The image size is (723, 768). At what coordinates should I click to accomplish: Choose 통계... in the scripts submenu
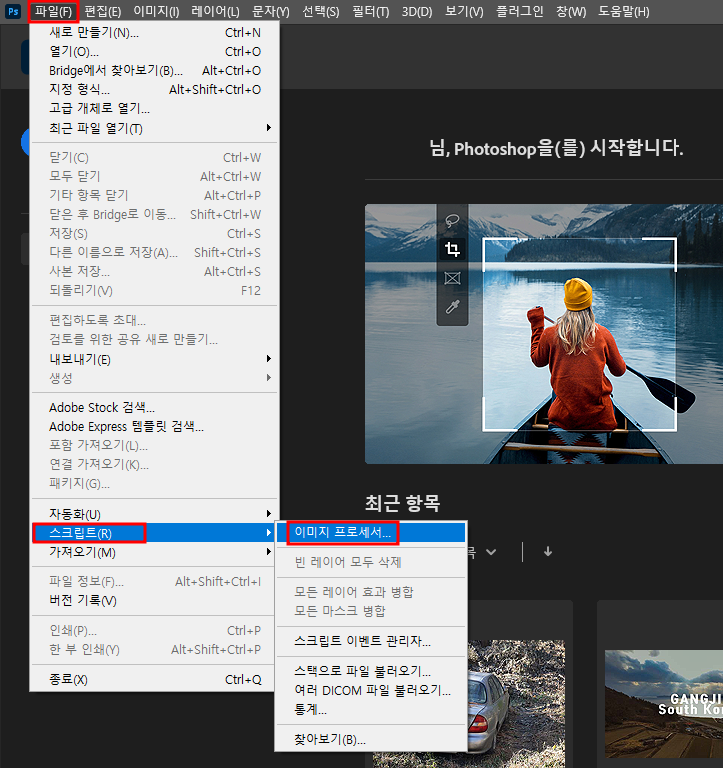click(371, 710)
